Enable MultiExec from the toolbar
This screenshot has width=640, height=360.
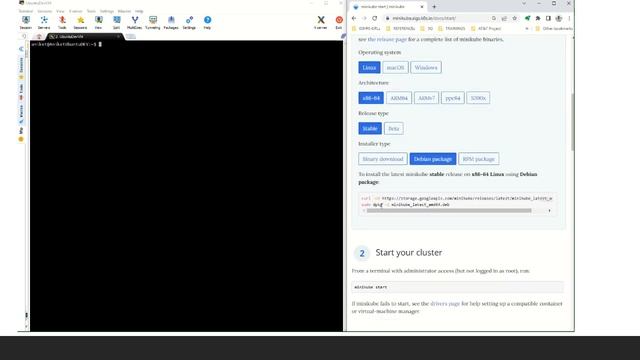coord(135,22)
